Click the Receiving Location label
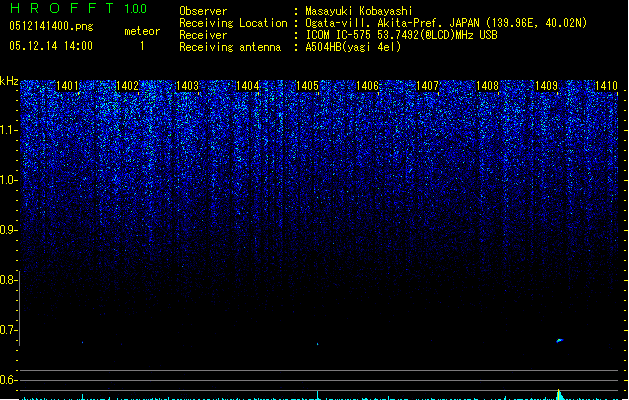 [233, 23]
